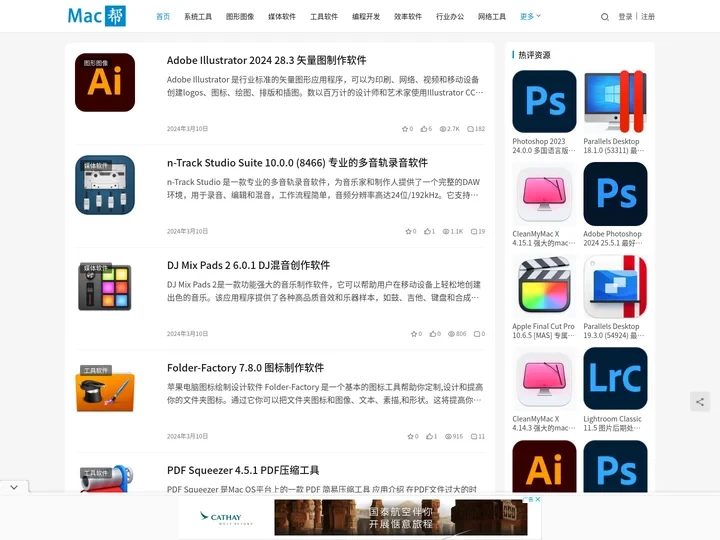Click the Cathay Pacific ad banner image
This screenshot has height=540, width=720.
[x=401, y=518]
